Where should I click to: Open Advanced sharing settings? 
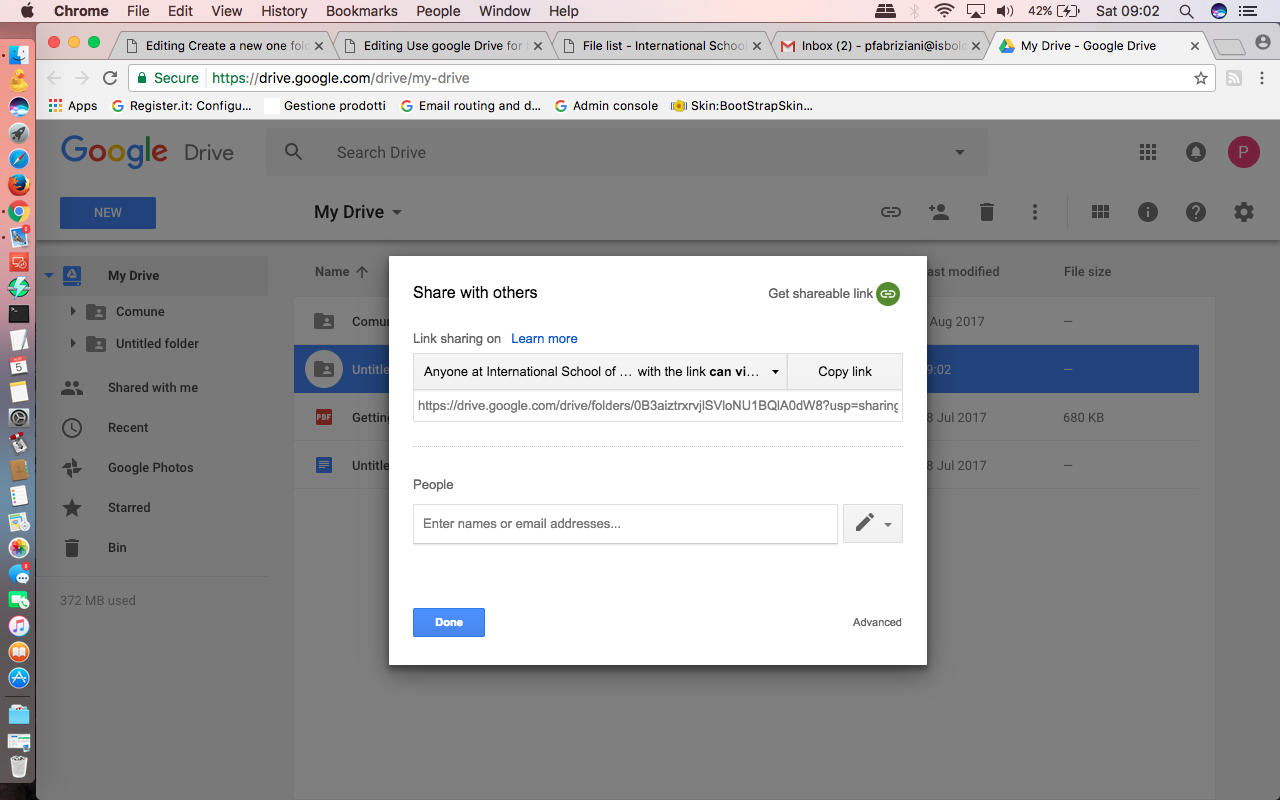(x=877, y=622)
